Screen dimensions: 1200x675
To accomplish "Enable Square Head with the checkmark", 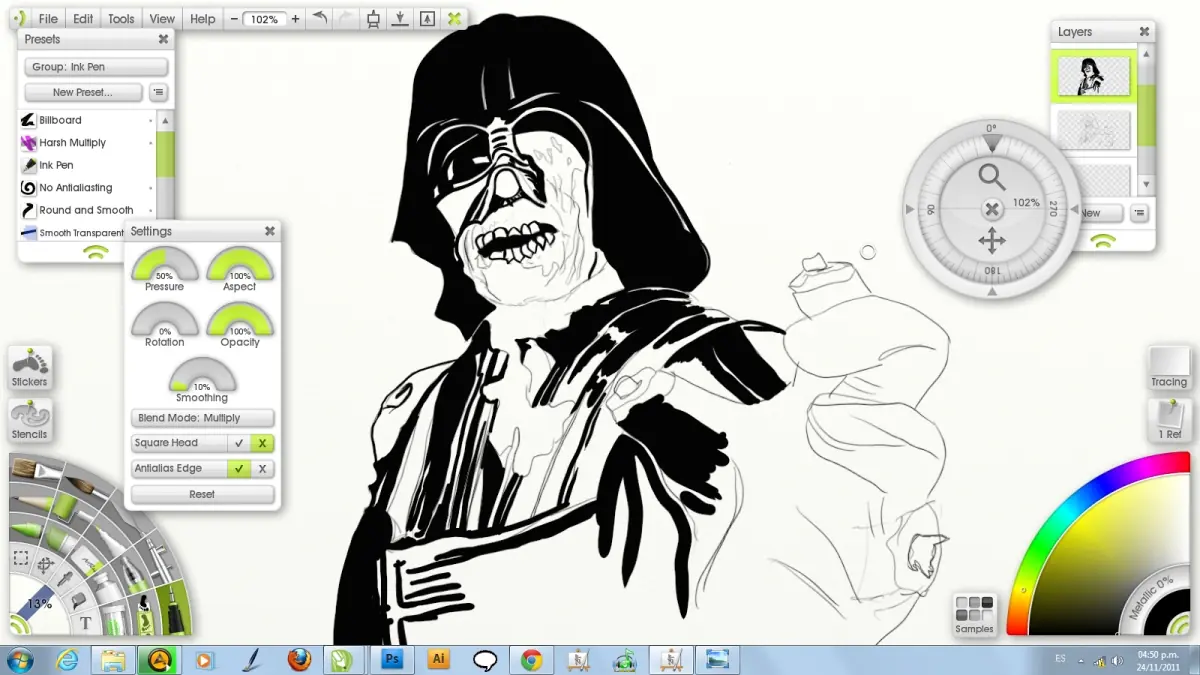I will 239,443.
